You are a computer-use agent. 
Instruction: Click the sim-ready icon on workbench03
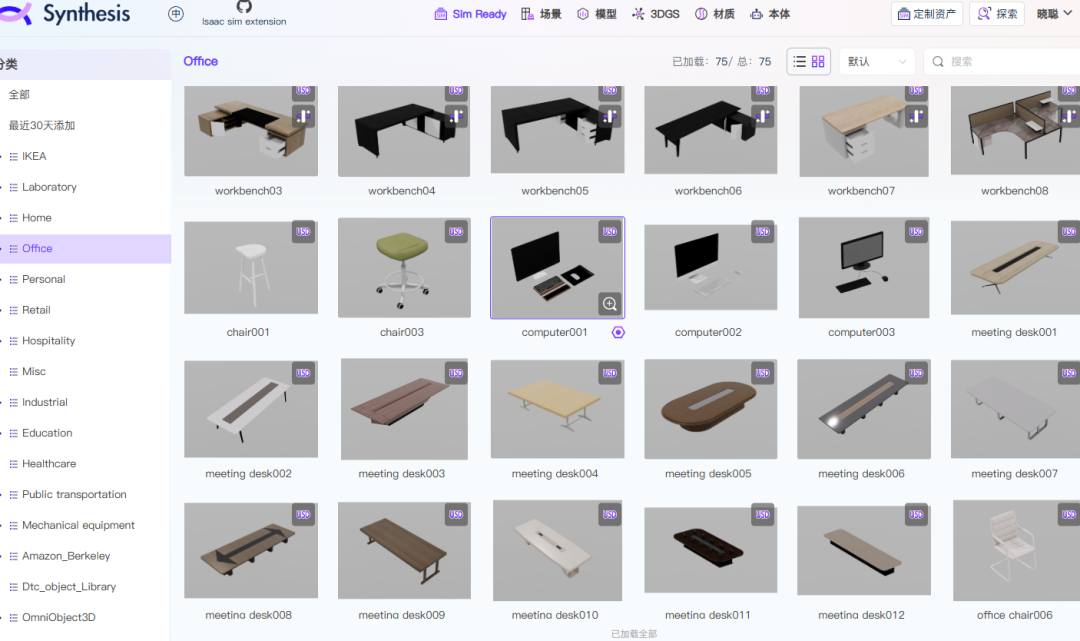pos(303,116)
